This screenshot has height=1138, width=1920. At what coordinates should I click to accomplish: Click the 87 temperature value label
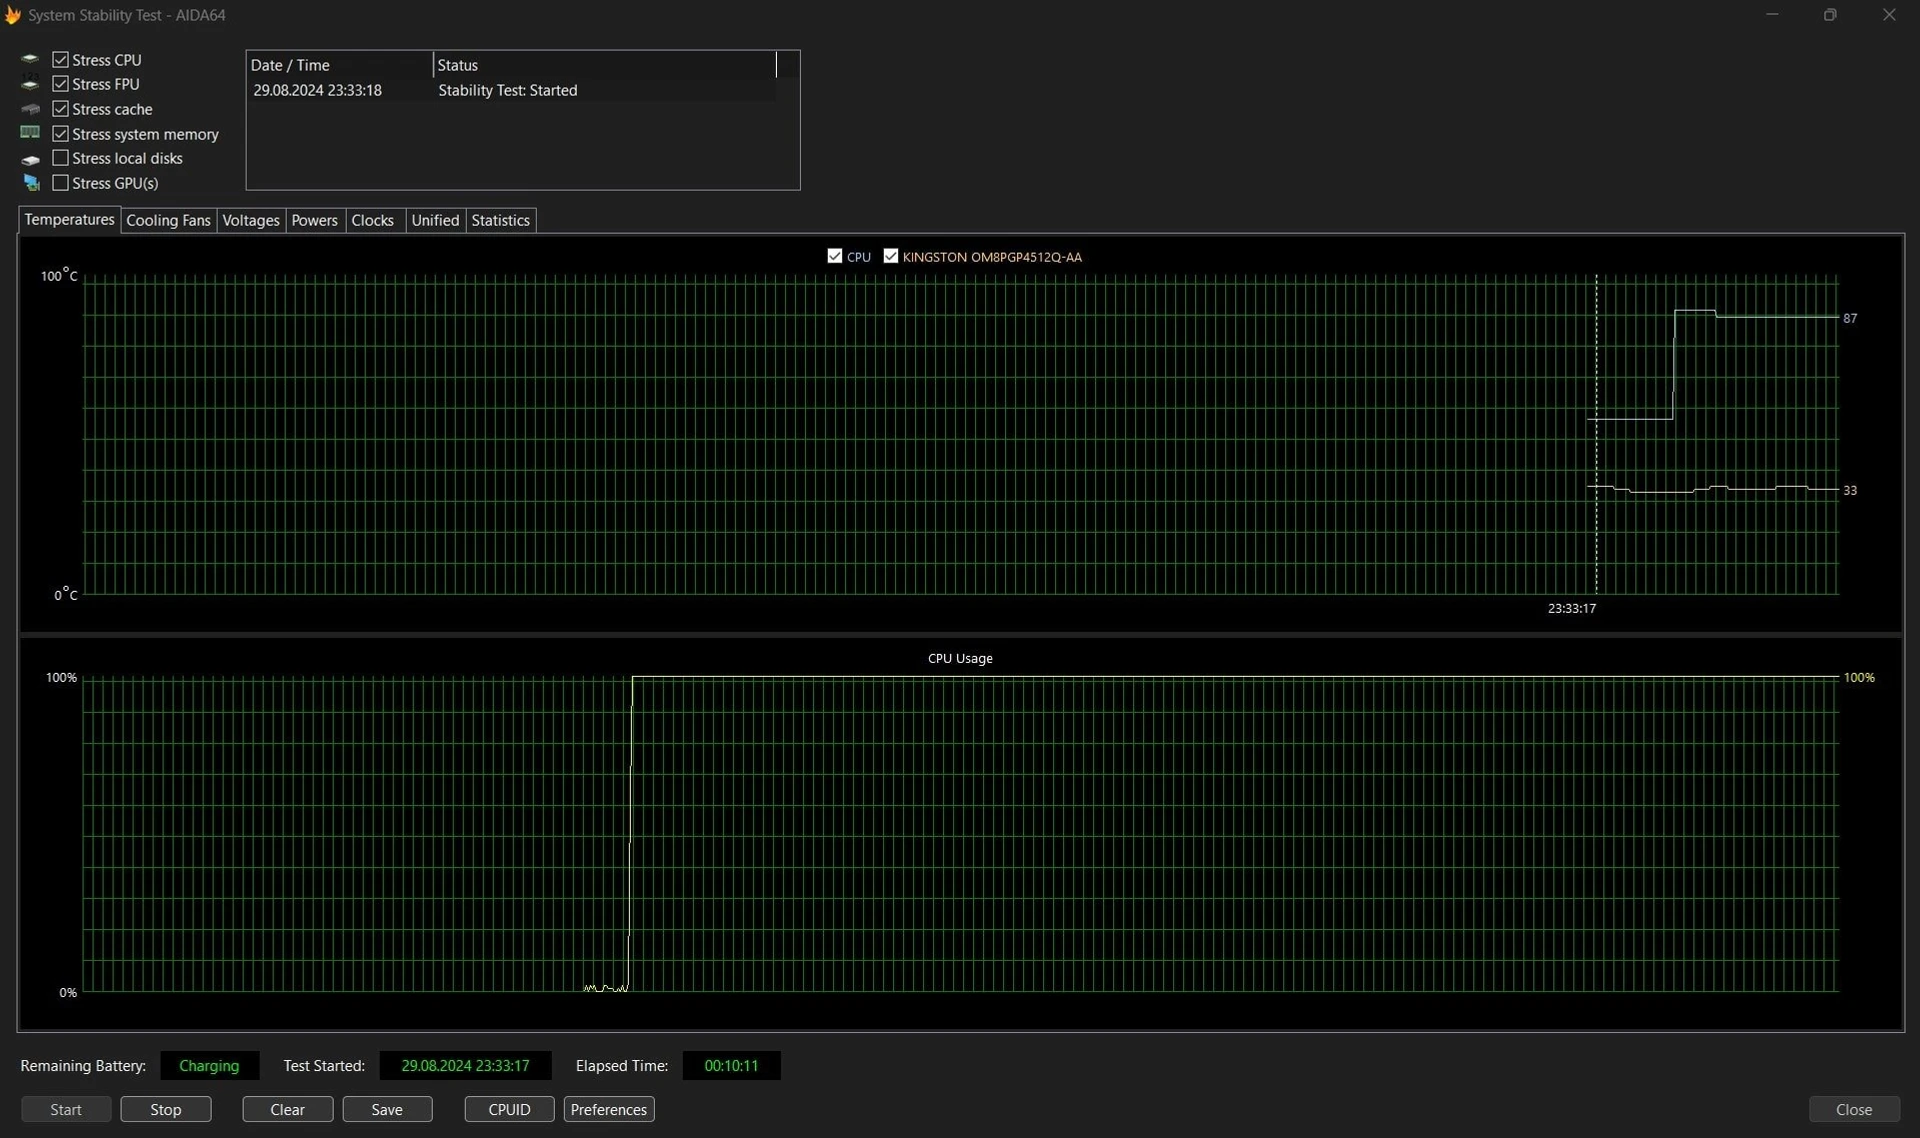click(x=1850, y=318)
